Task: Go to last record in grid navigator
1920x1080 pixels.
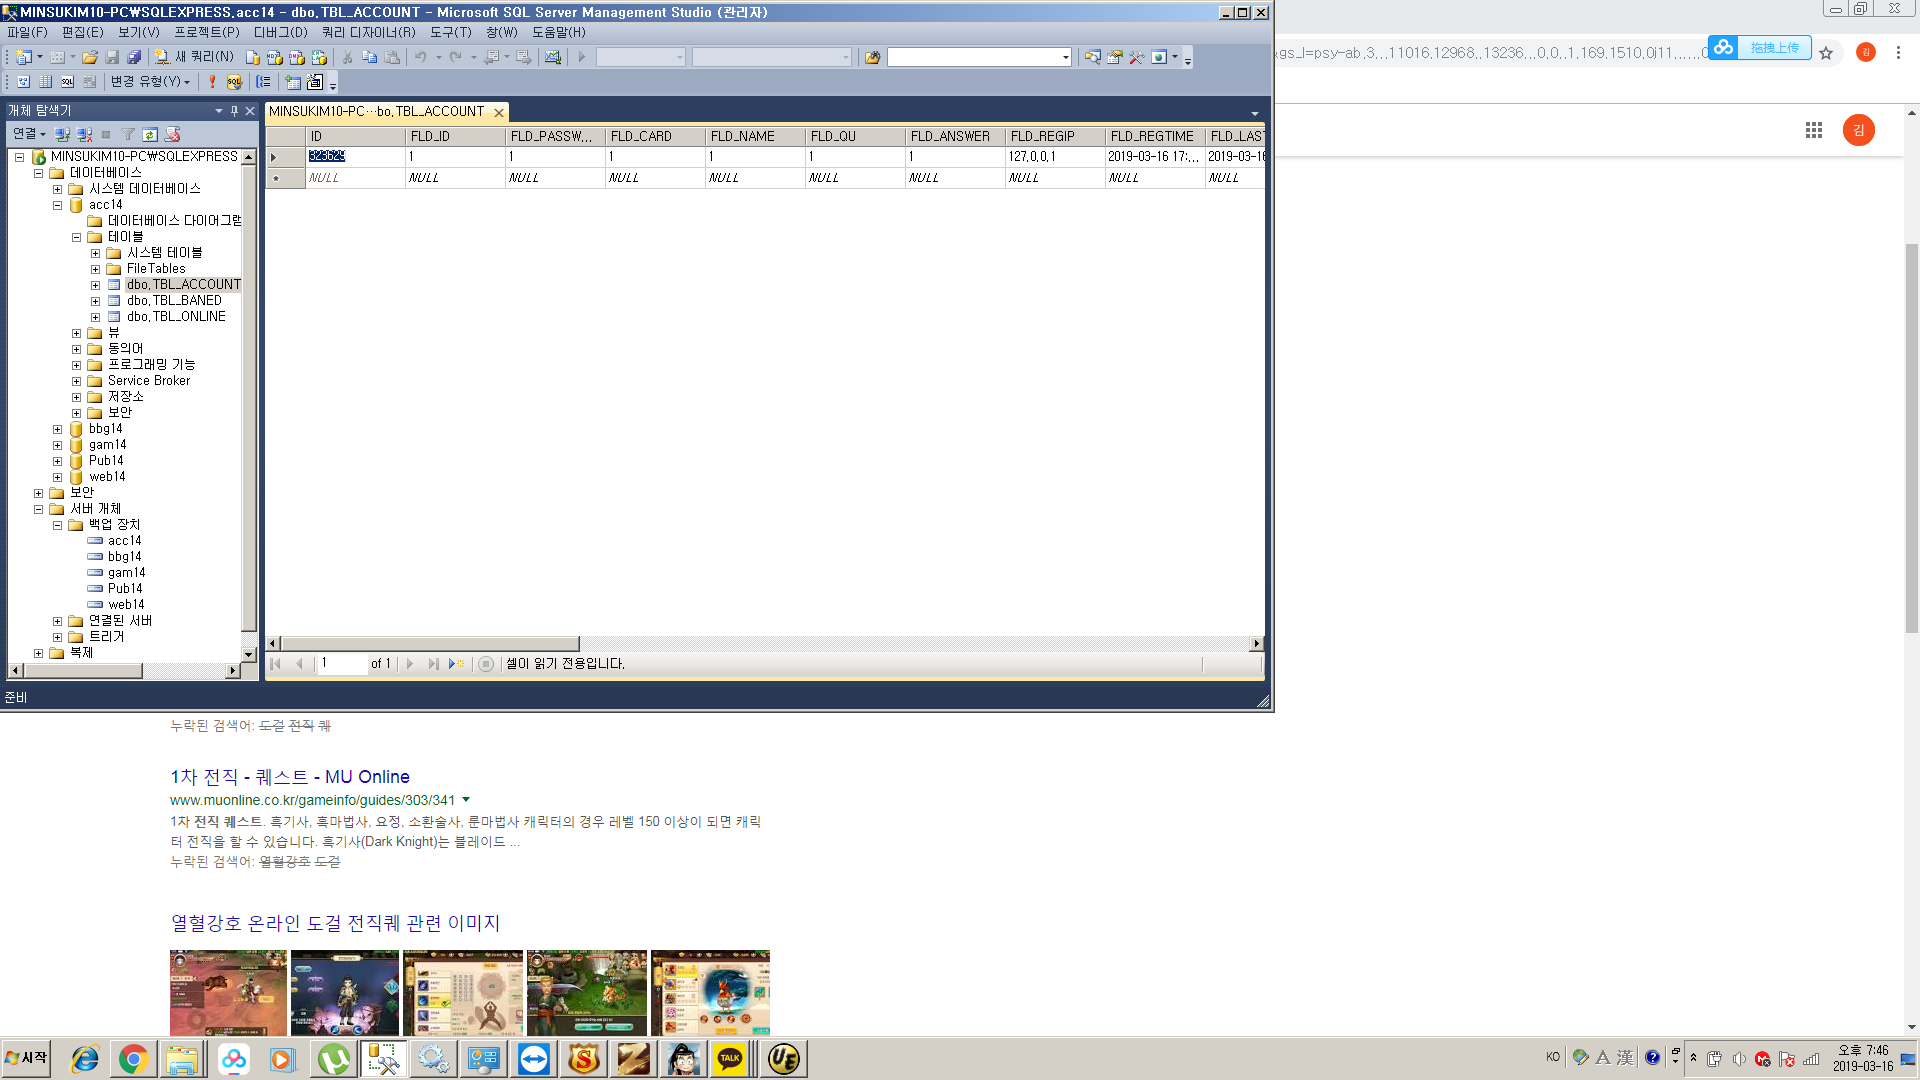Action: pyautogui.click(x=433, y=664)
